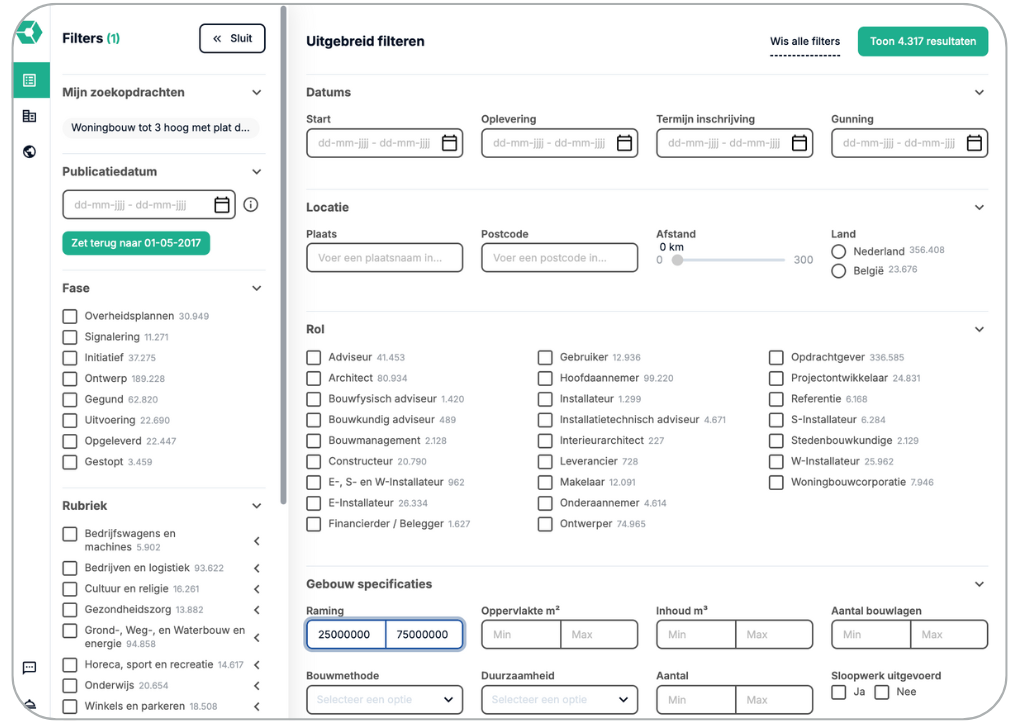Check the Architect role checkbox
The height and width of the screenshot is (728, 1021).
(x=314, y=378)
